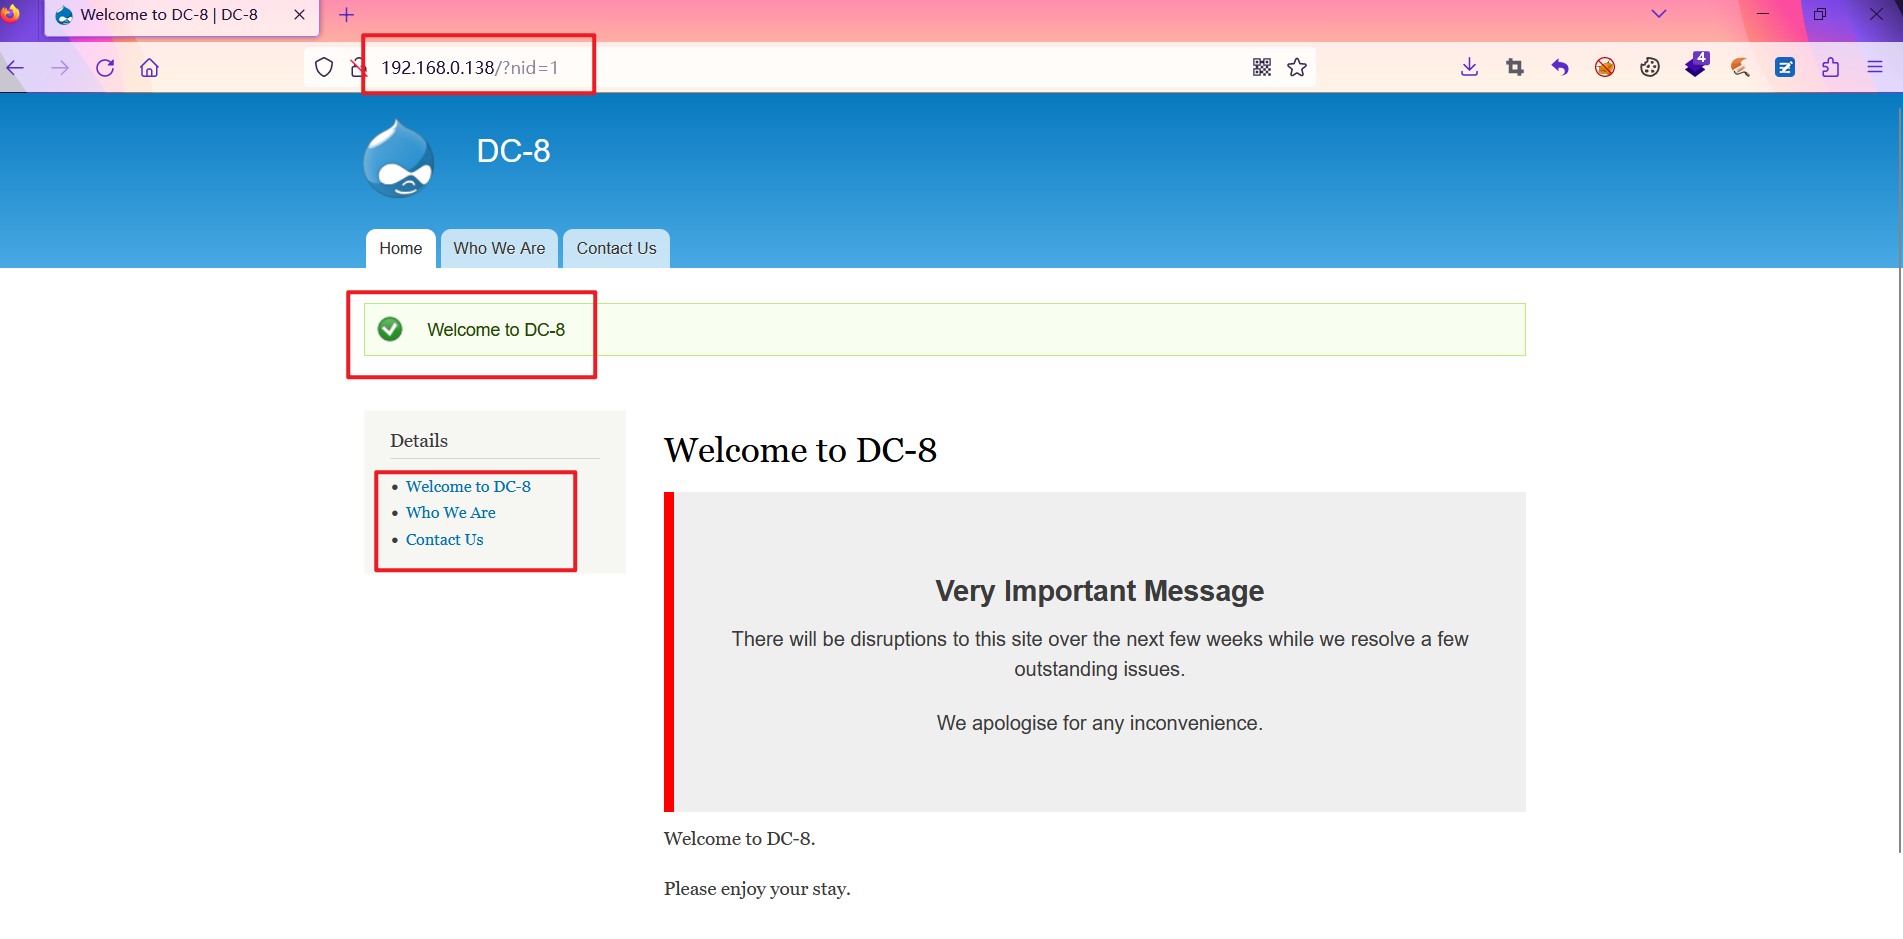The width and height of the screenshot is (1903, 939).
Task: Click the QR code icon in address bar
Action: (x=1261, y=67)
